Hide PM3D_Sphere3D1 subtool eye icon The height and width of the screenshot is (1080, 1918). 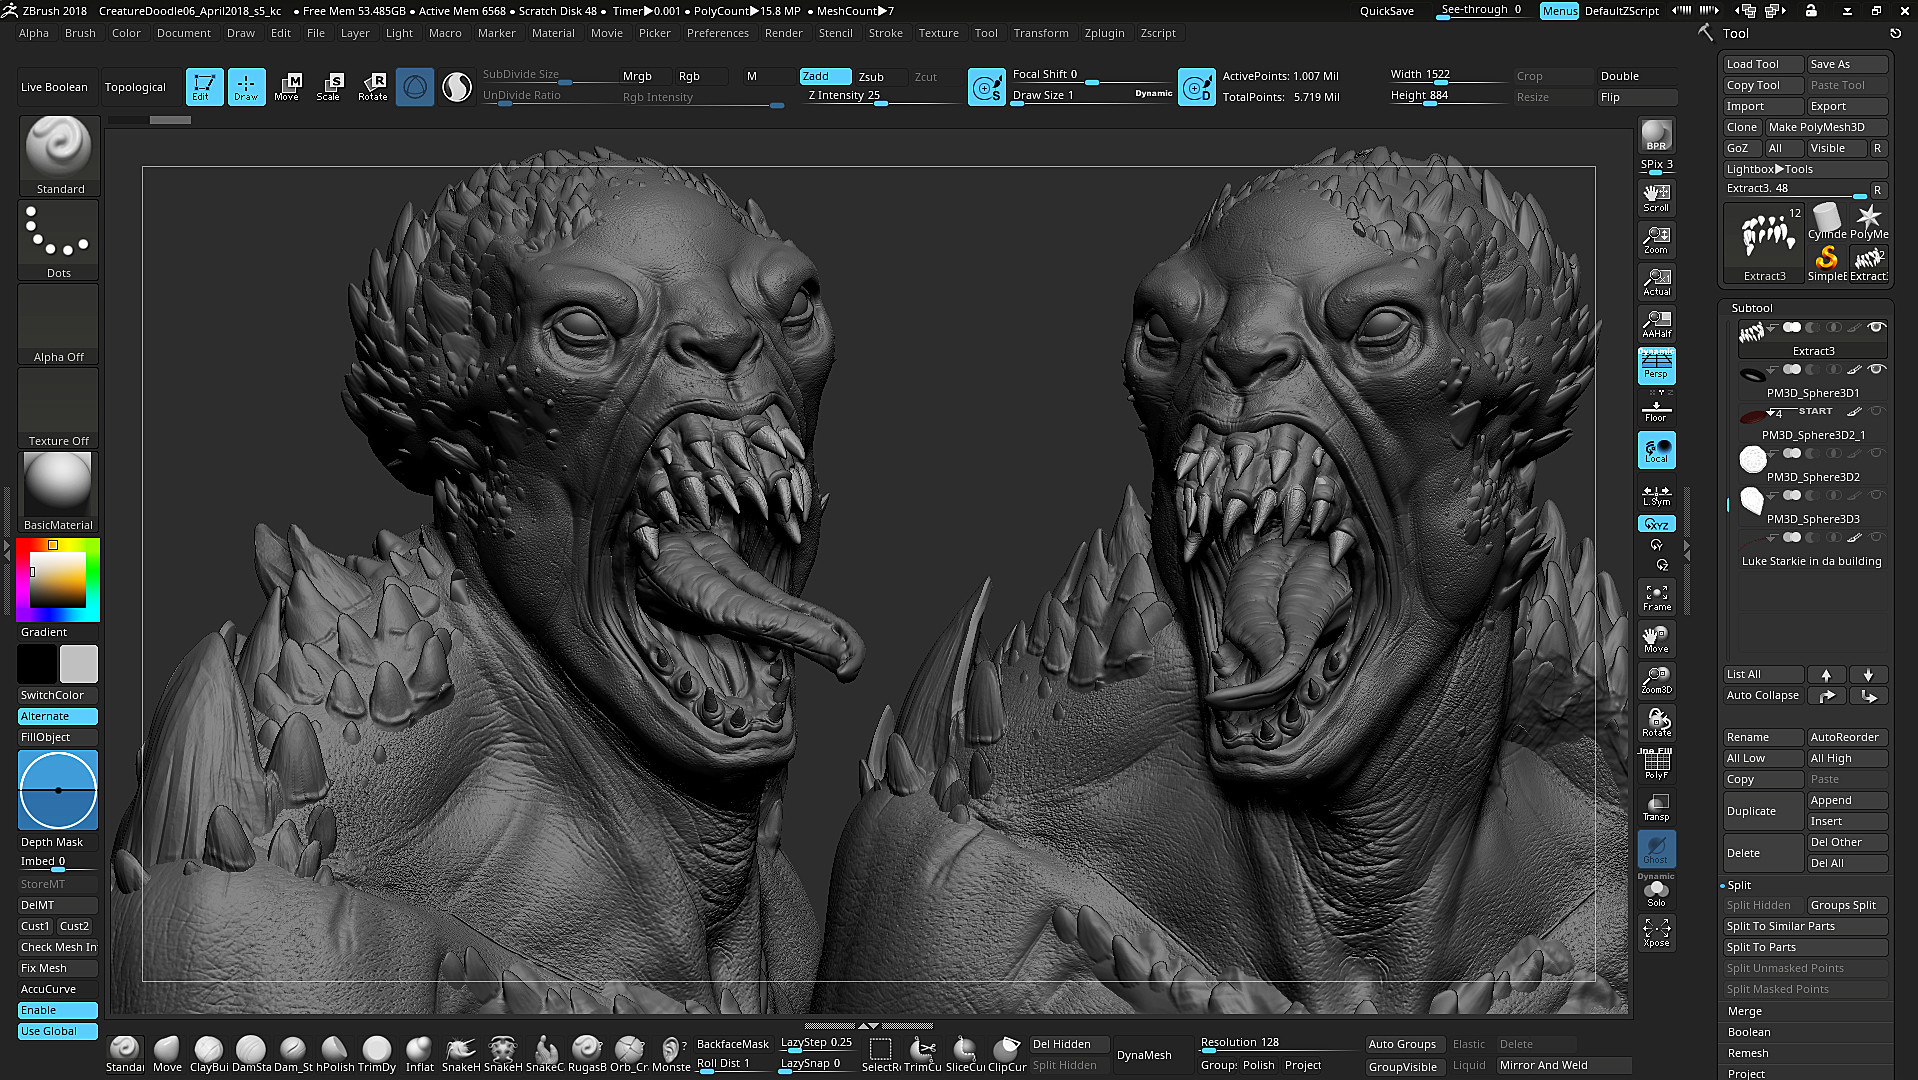point(1877,370)
